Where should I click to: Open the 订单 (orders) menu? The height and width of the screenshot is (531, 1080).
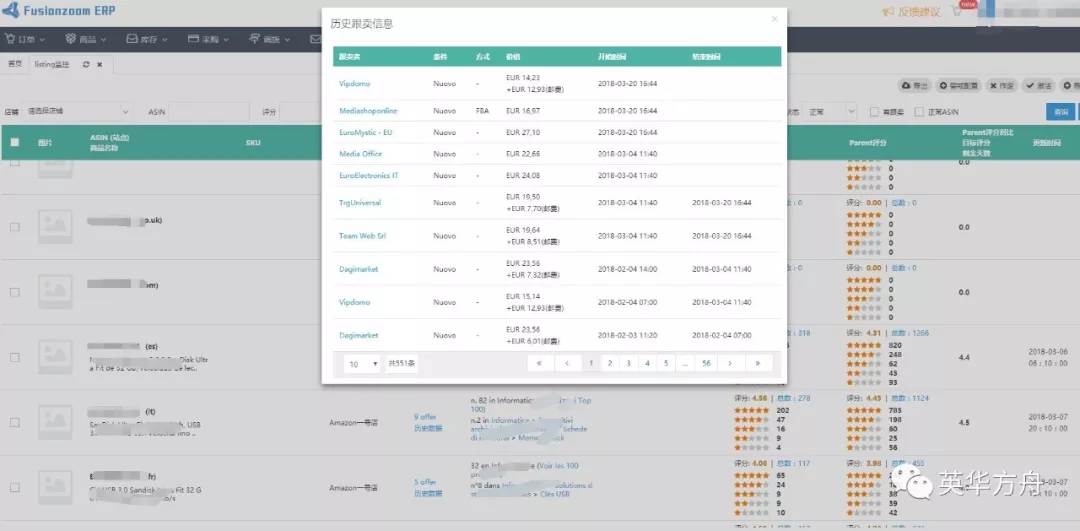tap(25, 39)
